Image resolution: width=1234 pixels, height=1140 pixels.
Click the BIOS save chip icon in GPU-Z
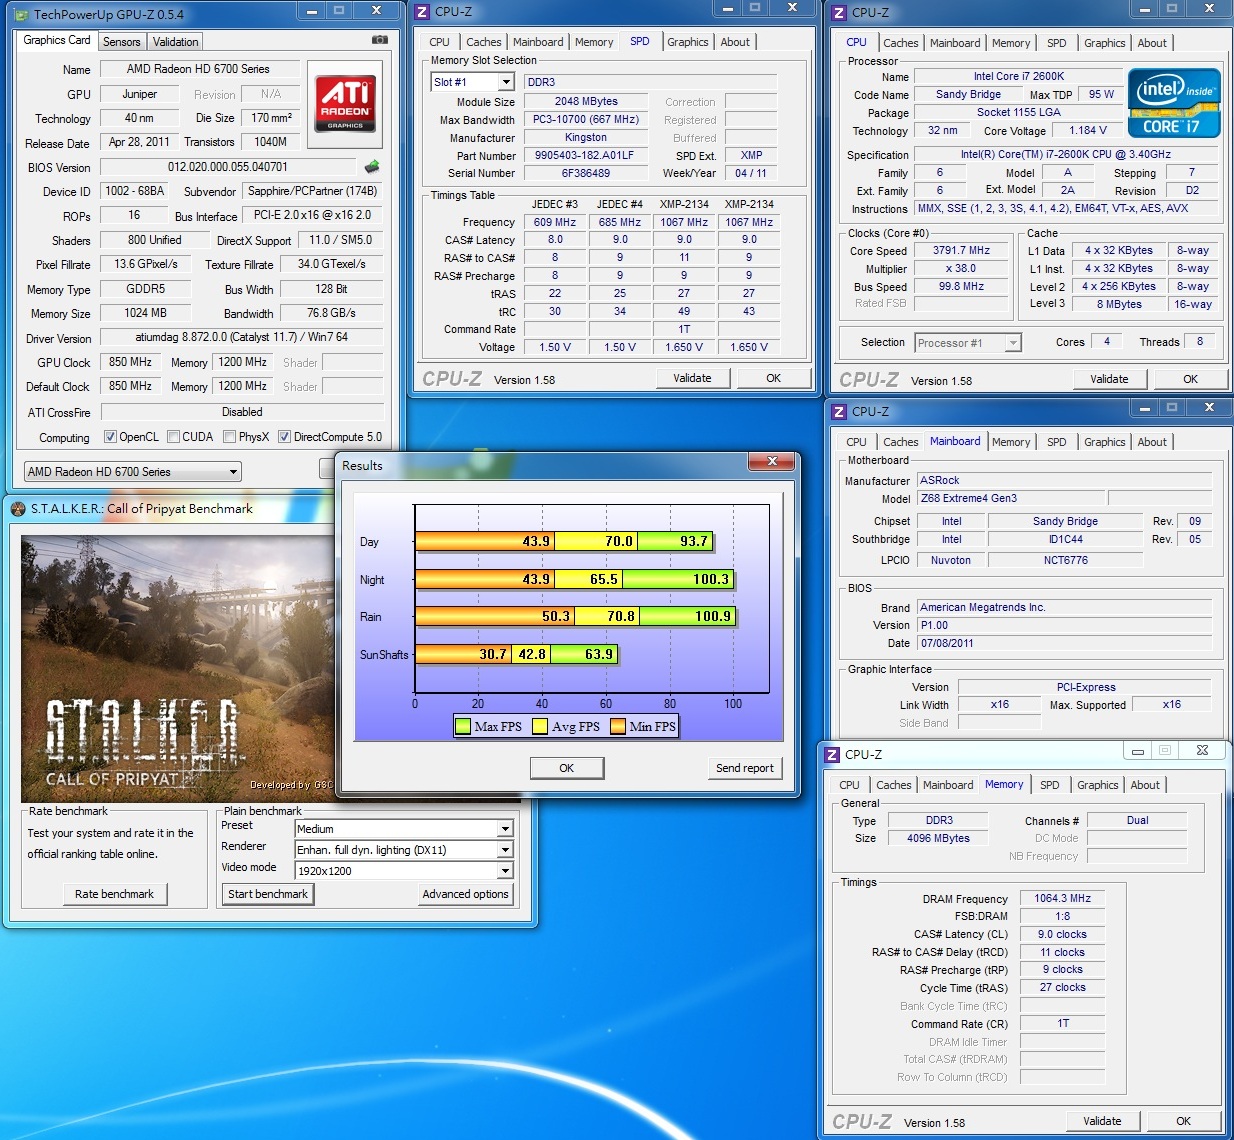tap(372, 167)
